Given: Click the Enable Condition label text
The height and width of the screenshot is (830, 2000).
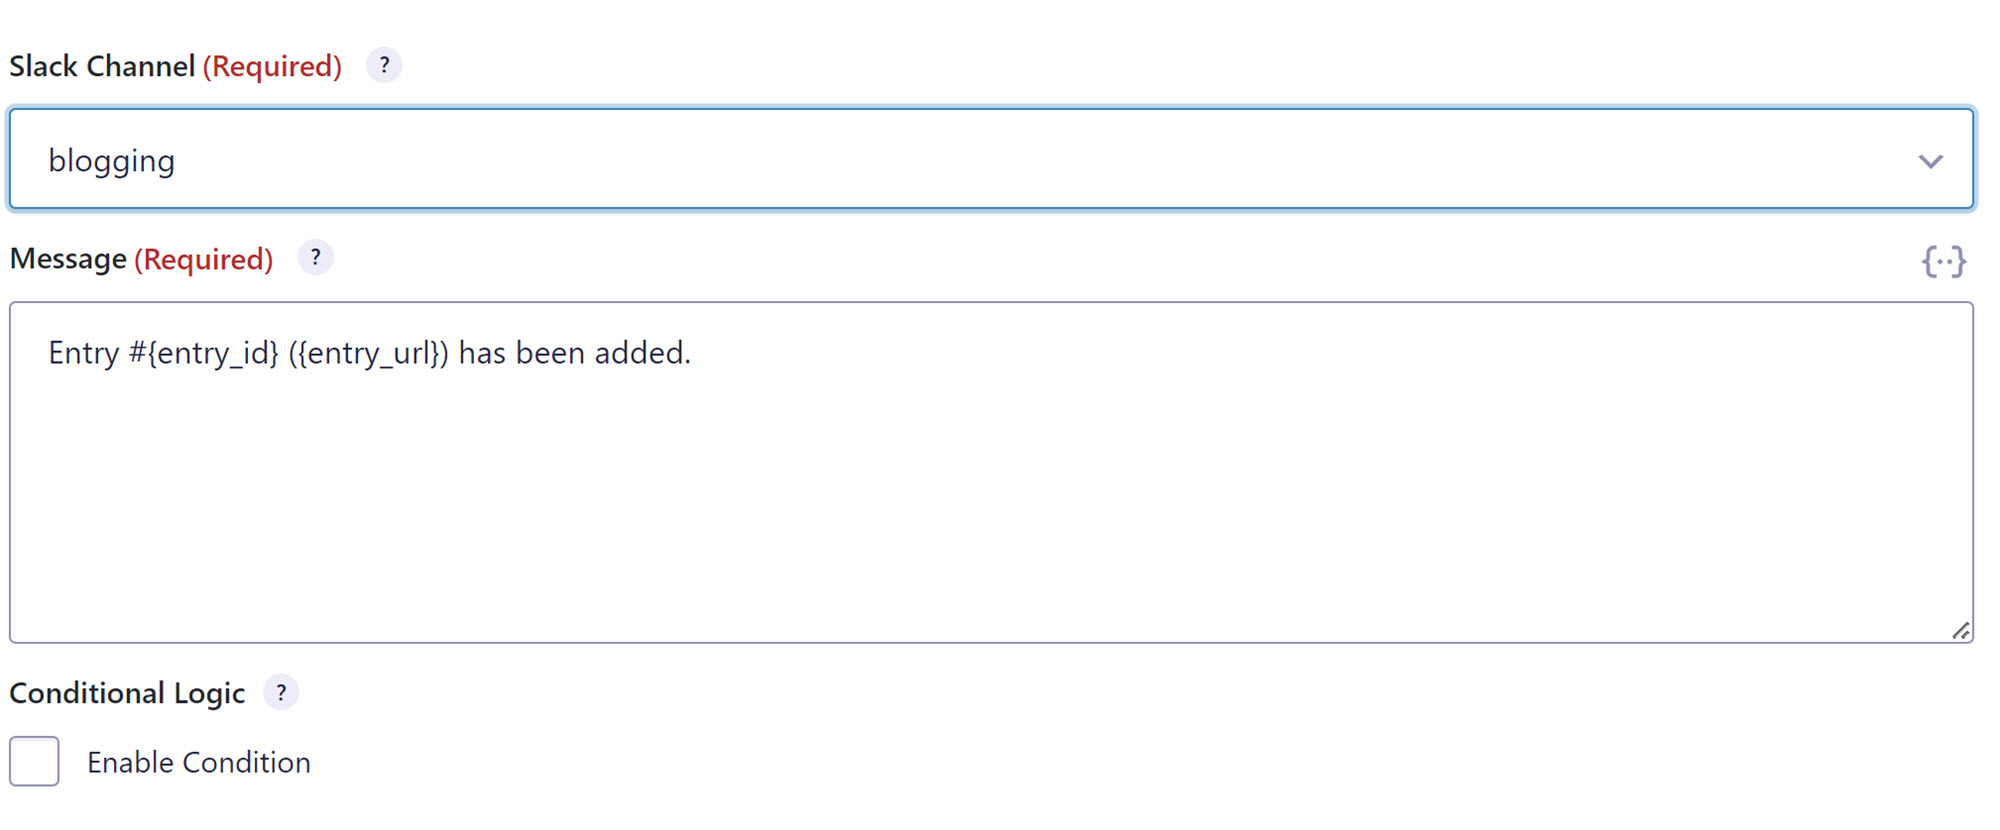Looking at the screenshot, I should point(199,763).
